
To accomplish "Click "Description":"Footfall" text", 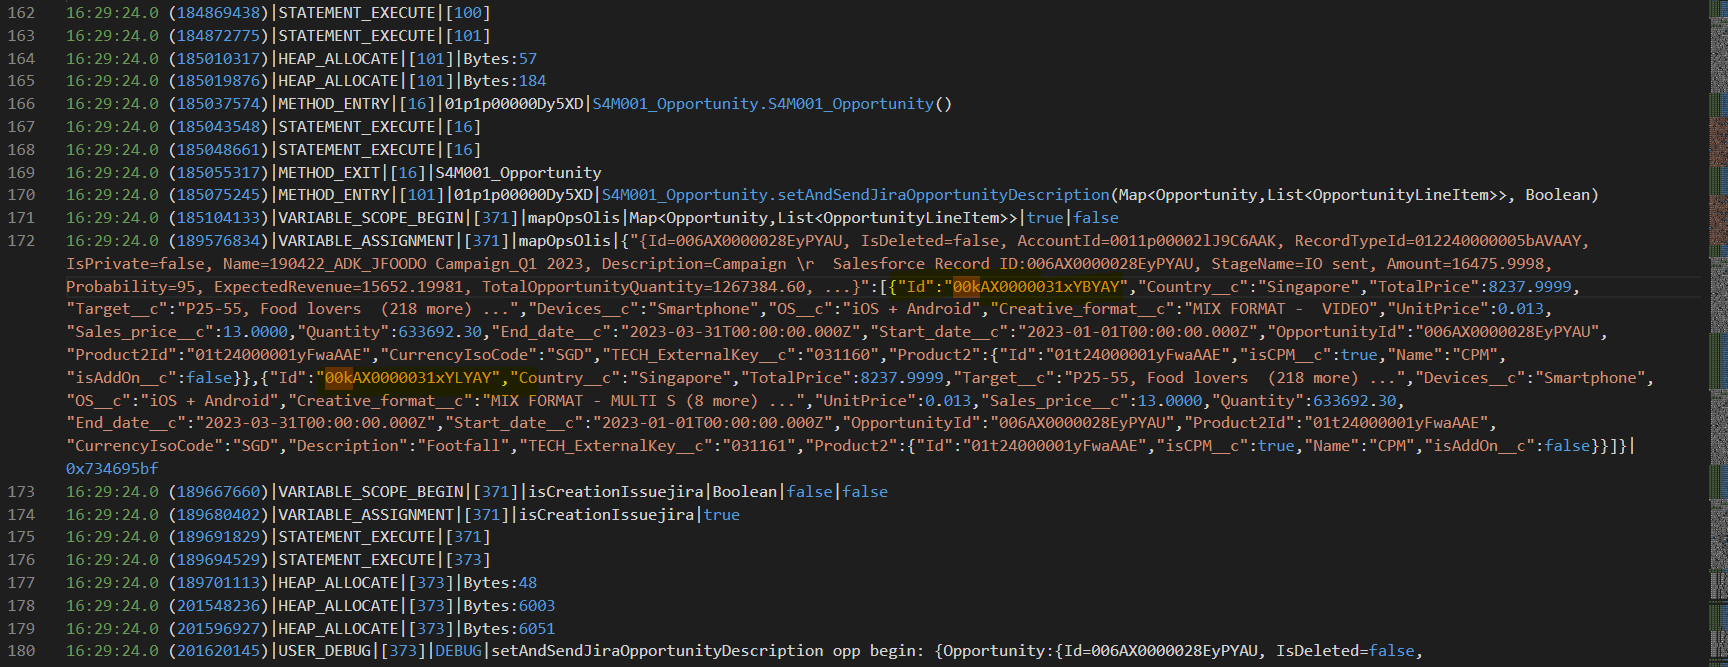I will [x=399, y=446].
